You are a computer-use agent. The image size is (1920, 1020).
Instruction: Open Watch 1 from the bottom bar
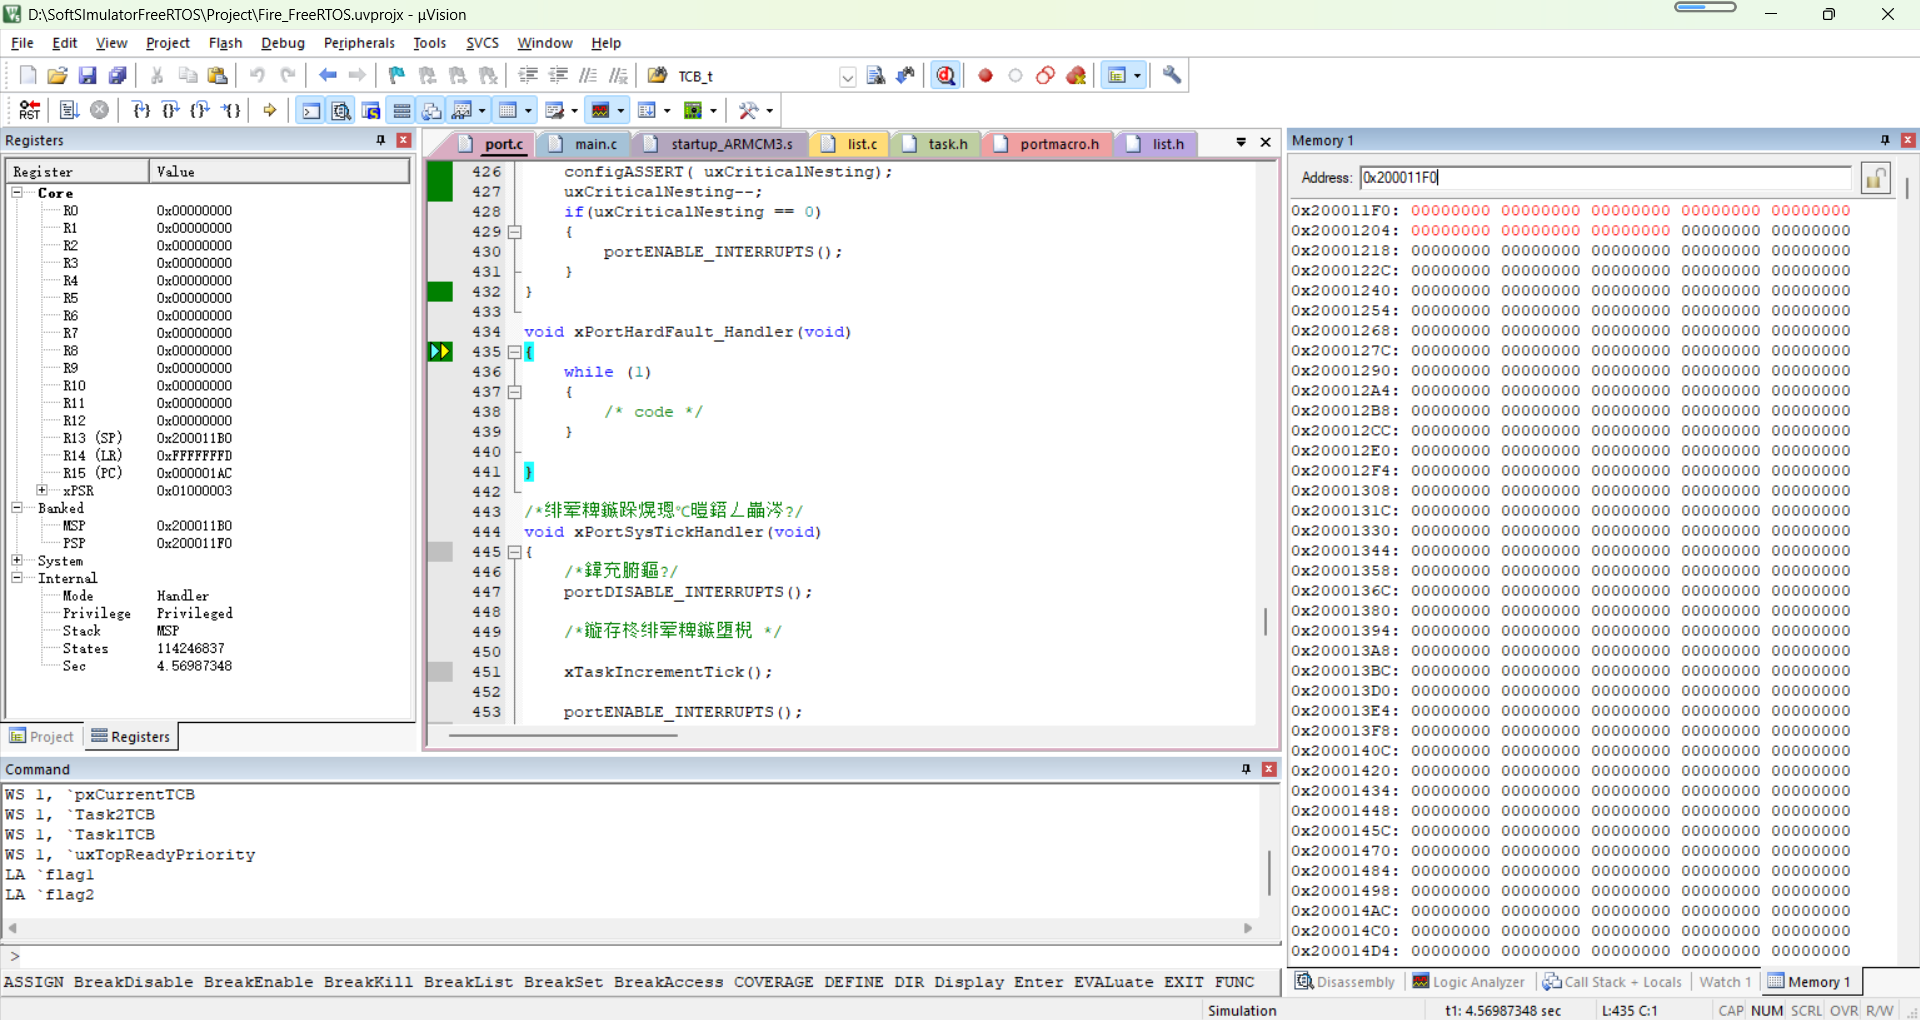1724,982
